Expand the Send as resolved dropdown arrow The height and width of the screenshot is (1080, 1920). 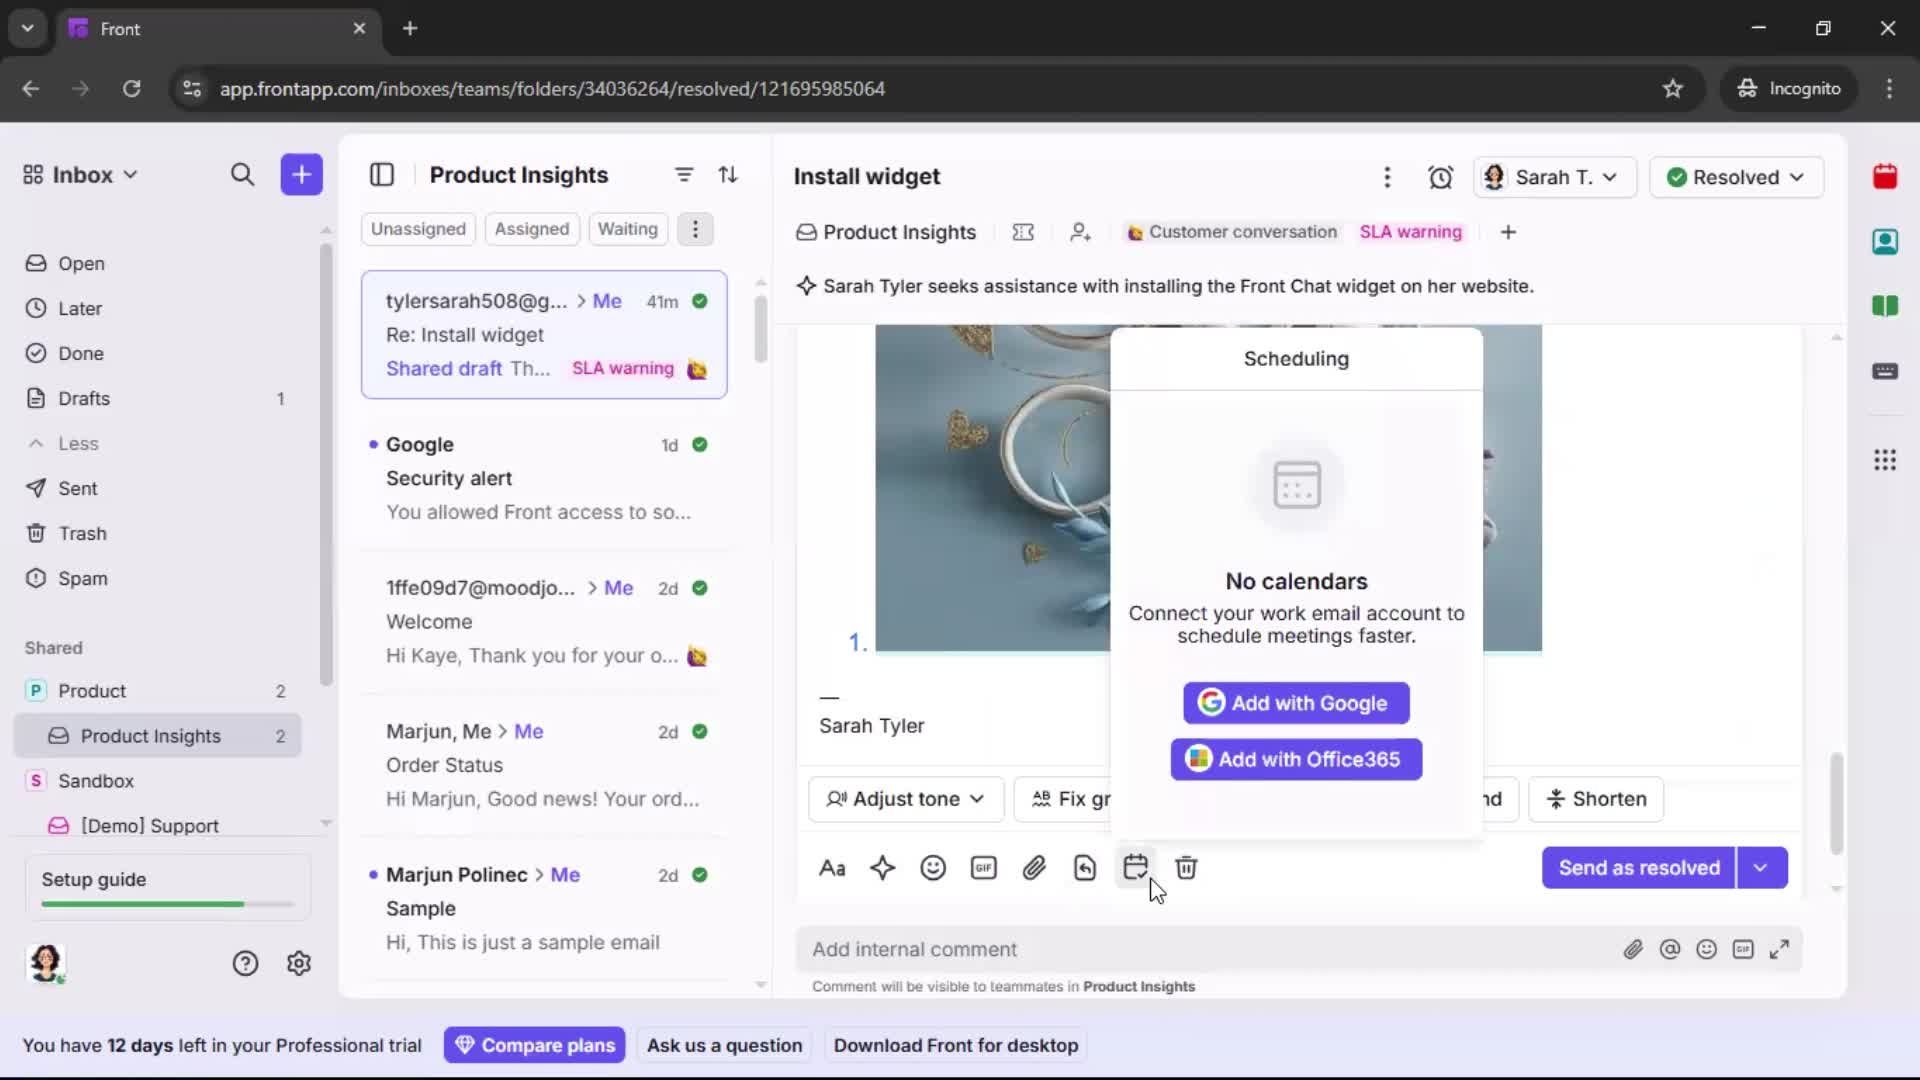coord(1761,868)
